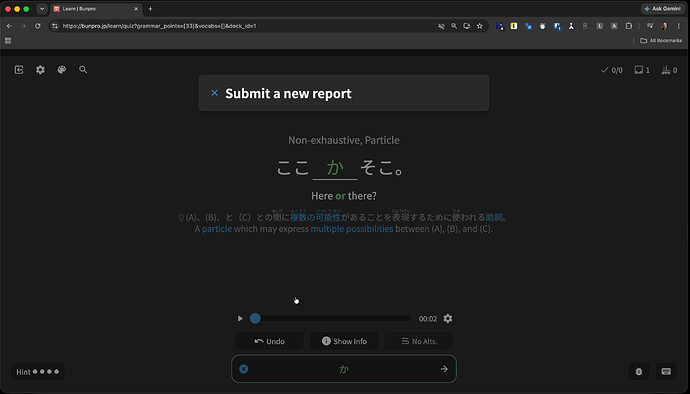Image resolution: width=690 pixels, height=394 pixels.
Task: Click the site info icon in address bar
Action: coord(55,26)
